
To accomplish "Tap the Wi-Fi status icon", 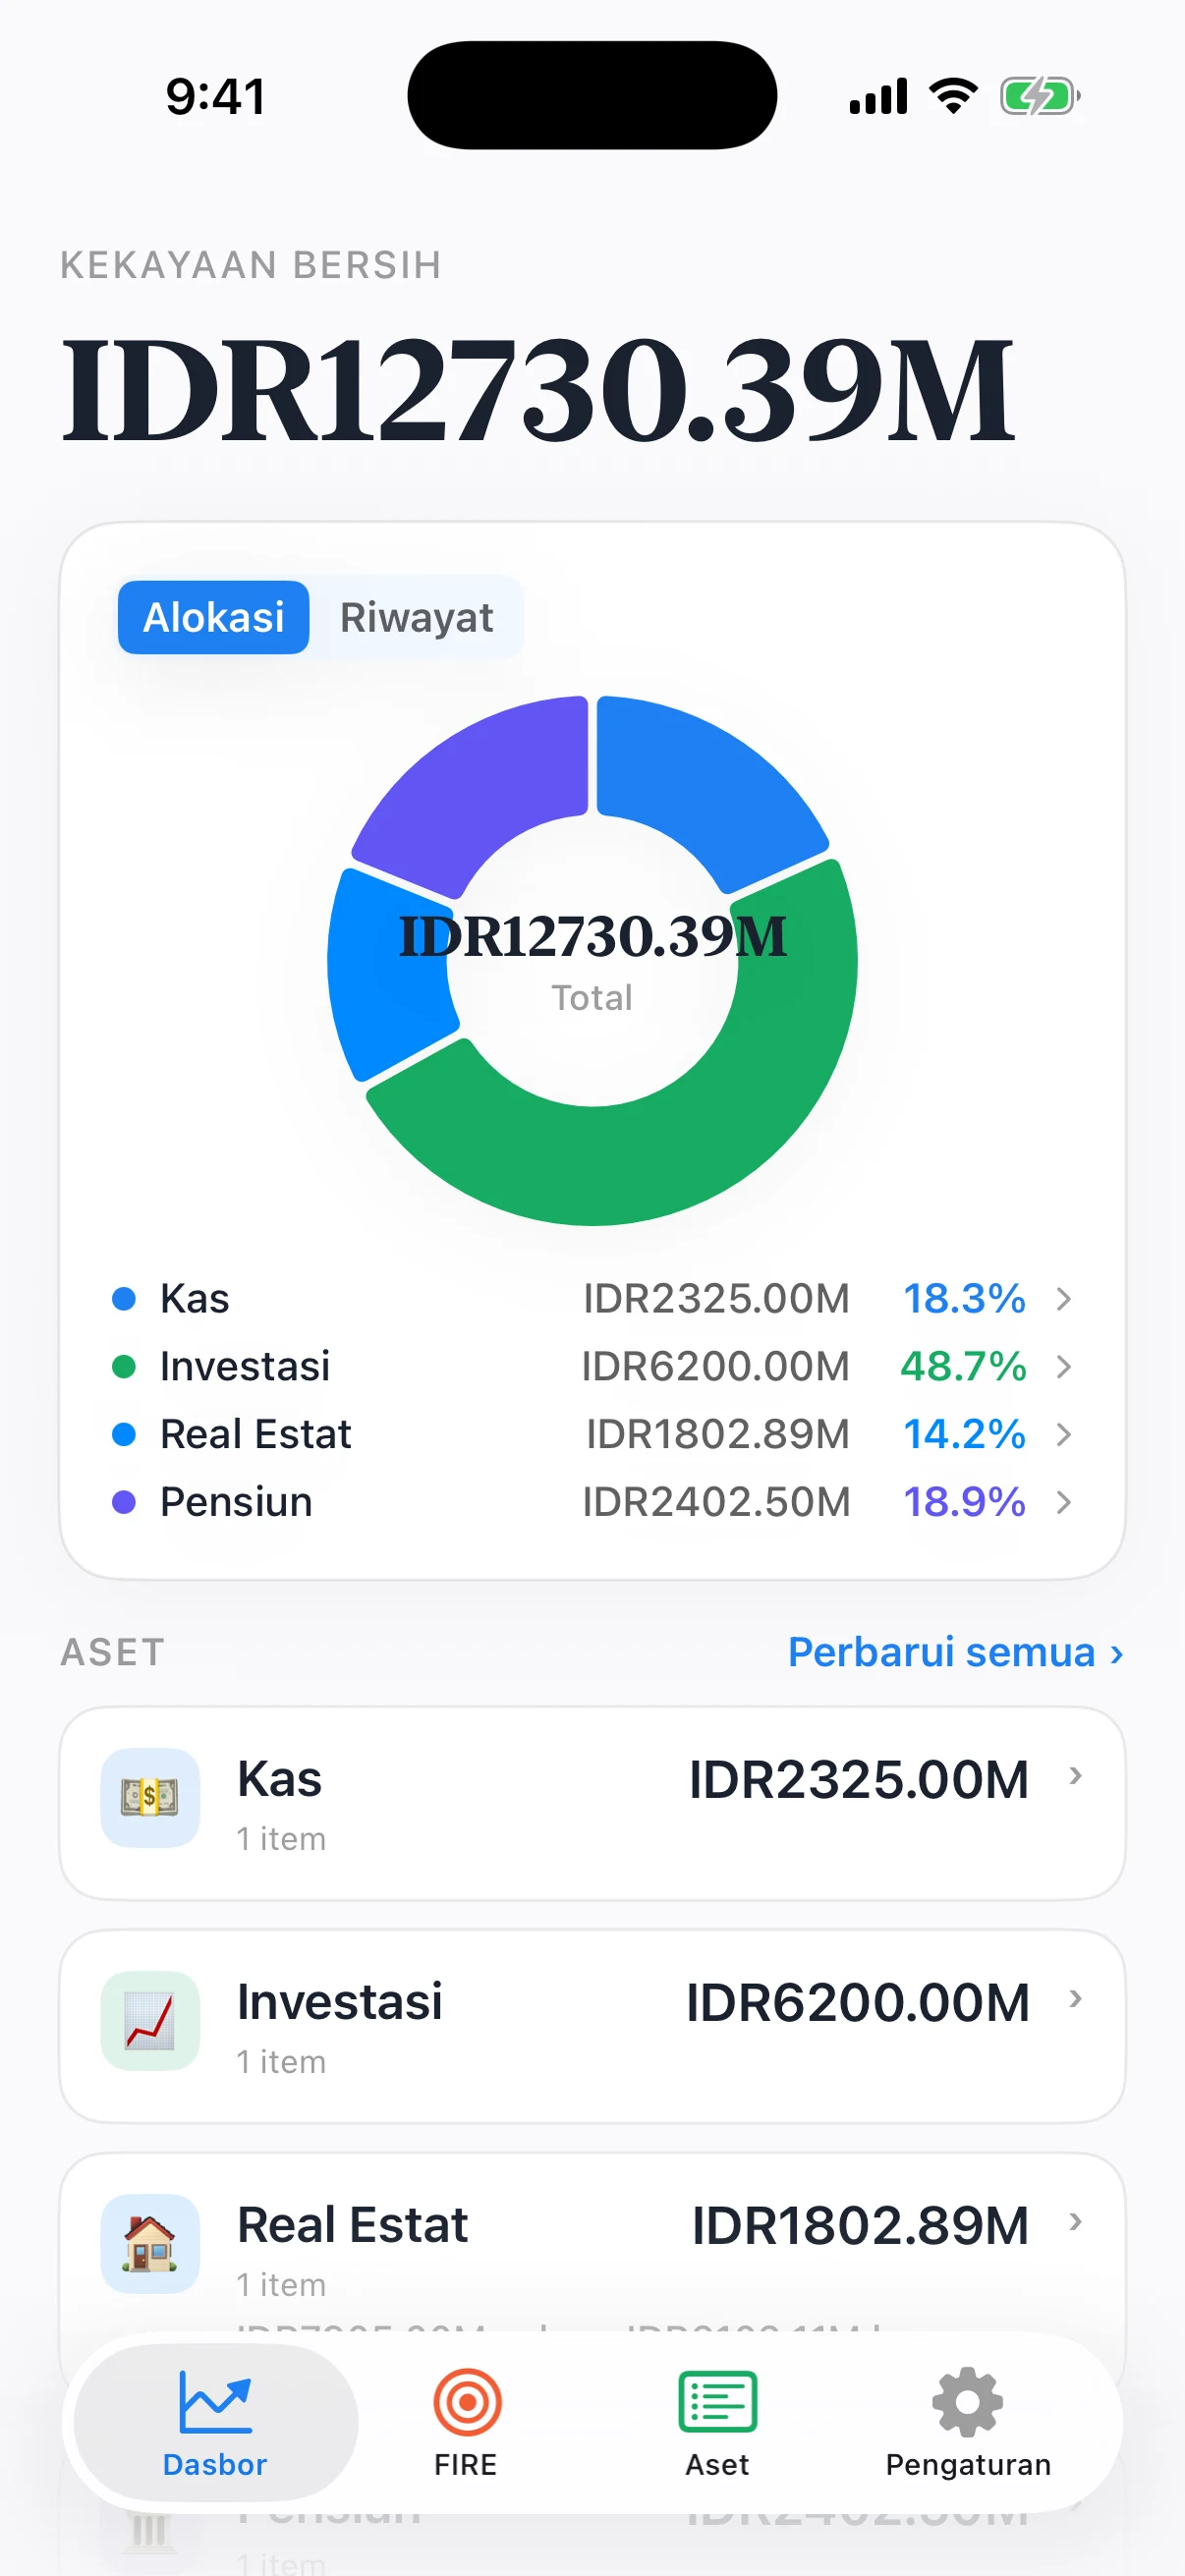I will click(x=953, y=96).
